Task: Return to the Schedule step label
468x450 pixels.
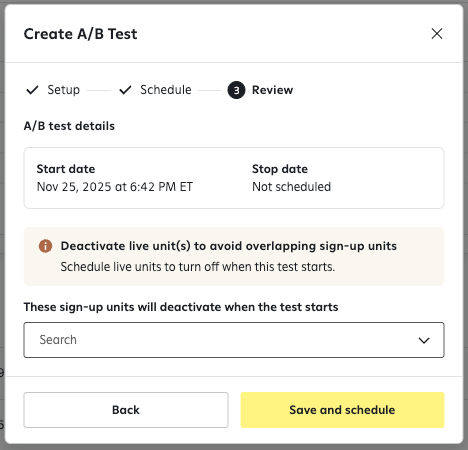Action: [x=166, y=90]
